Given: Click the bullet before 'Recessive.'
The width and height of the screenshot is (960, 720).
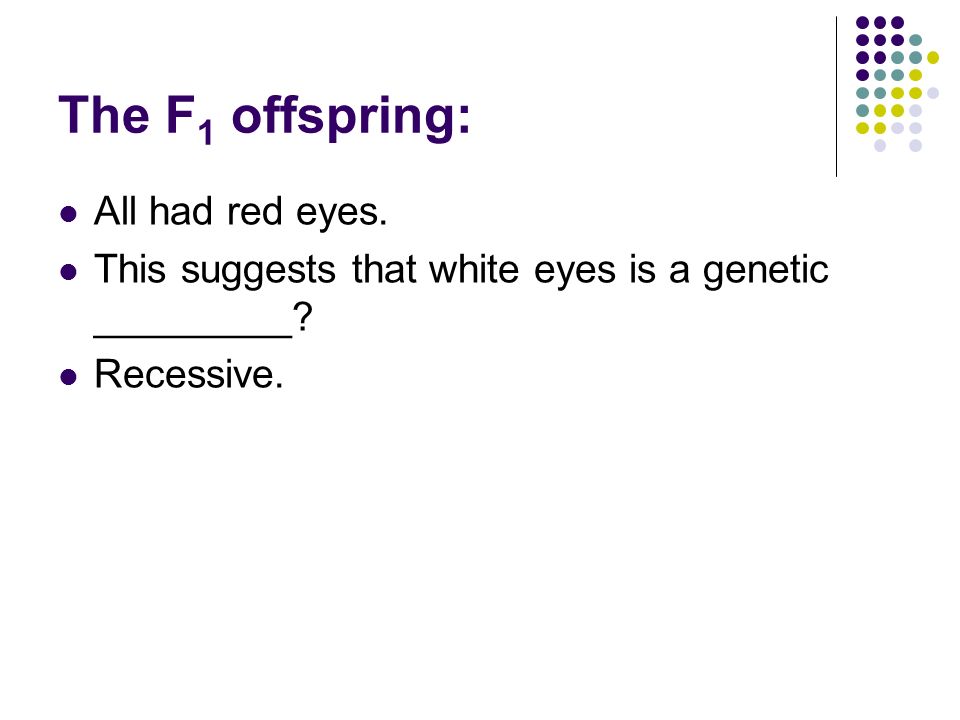Looking at the screenshot, I should pyautogui.click(x=69, y=376).
